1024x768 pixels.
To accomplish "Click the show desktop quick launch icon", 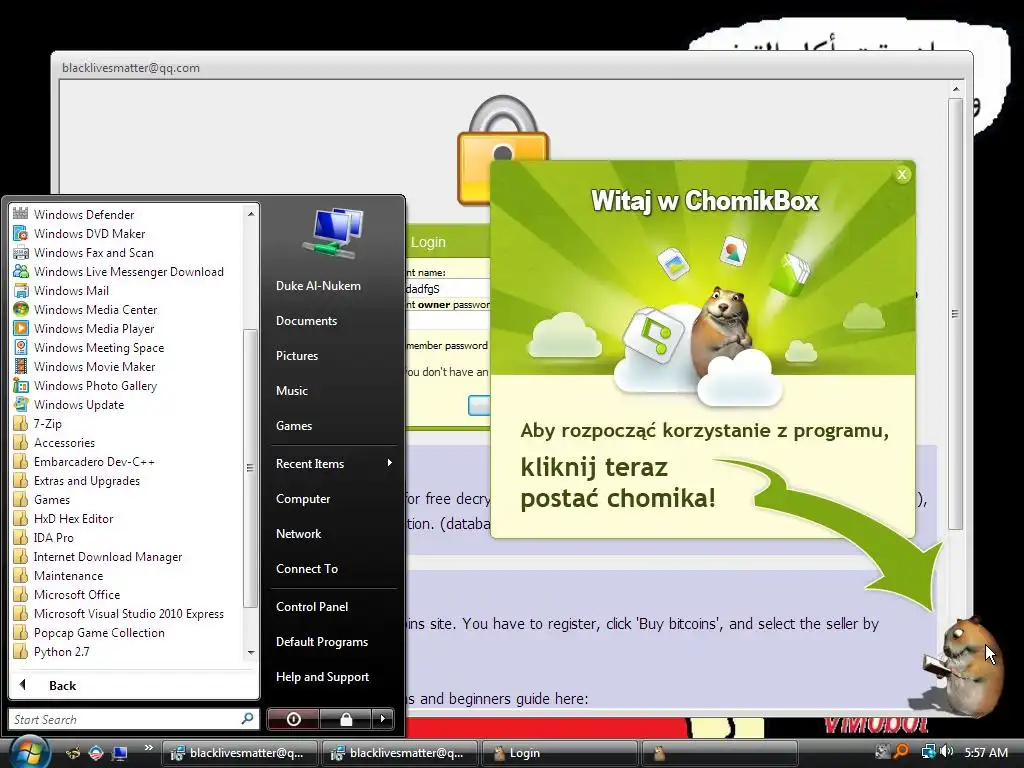I will pyautogui.click(x=120, y=753).
